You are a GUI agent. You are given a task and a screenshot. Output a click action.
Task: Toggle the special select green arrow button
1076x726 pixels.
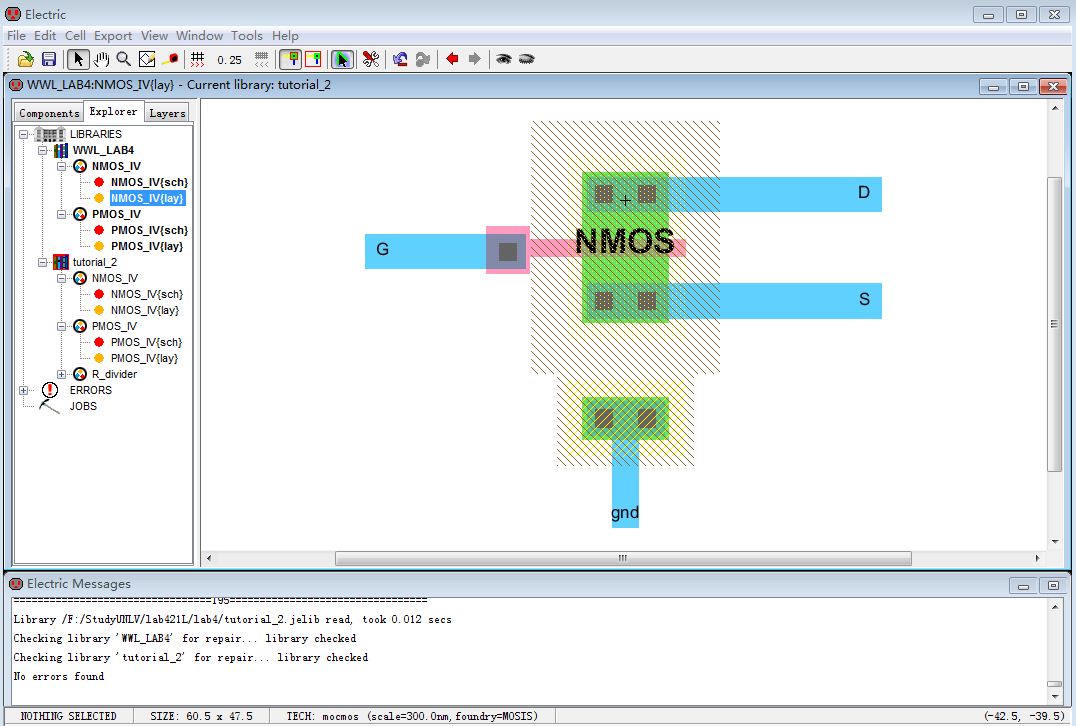click(342, 59)
